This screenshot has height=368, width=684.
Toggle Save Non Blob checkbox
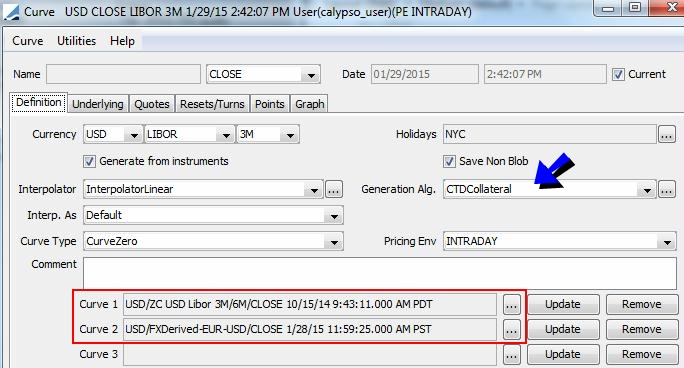[x=449, y=162]
